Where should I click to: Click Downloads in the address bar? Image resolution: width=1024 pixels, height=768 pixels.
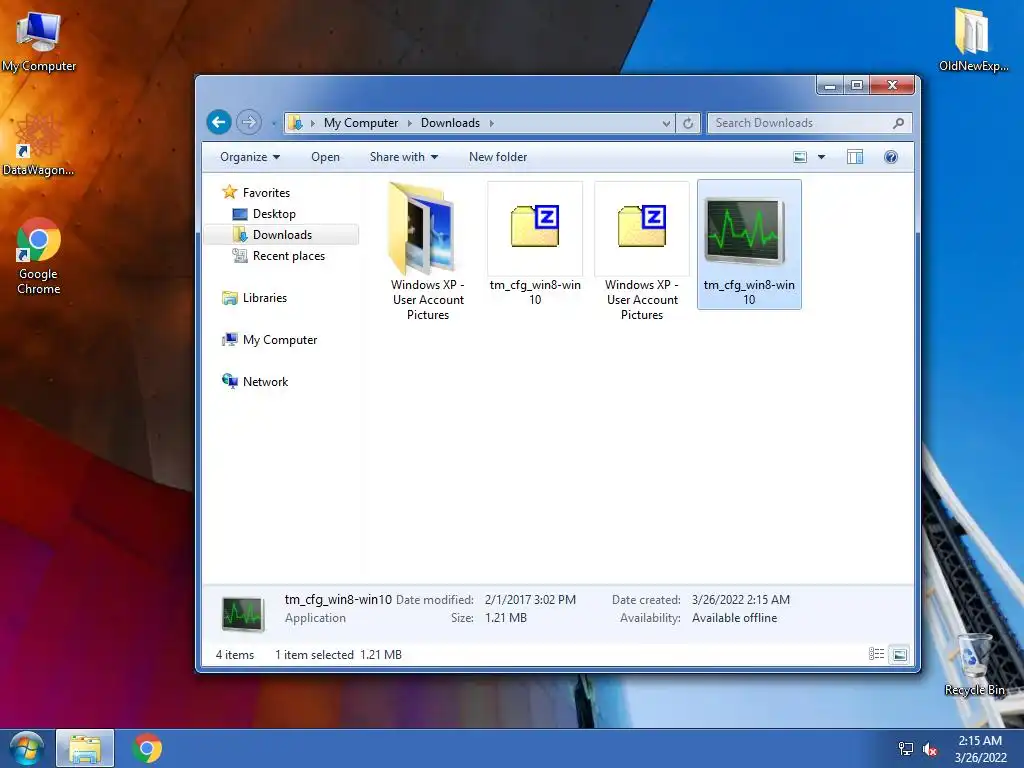tap(450, 123)
